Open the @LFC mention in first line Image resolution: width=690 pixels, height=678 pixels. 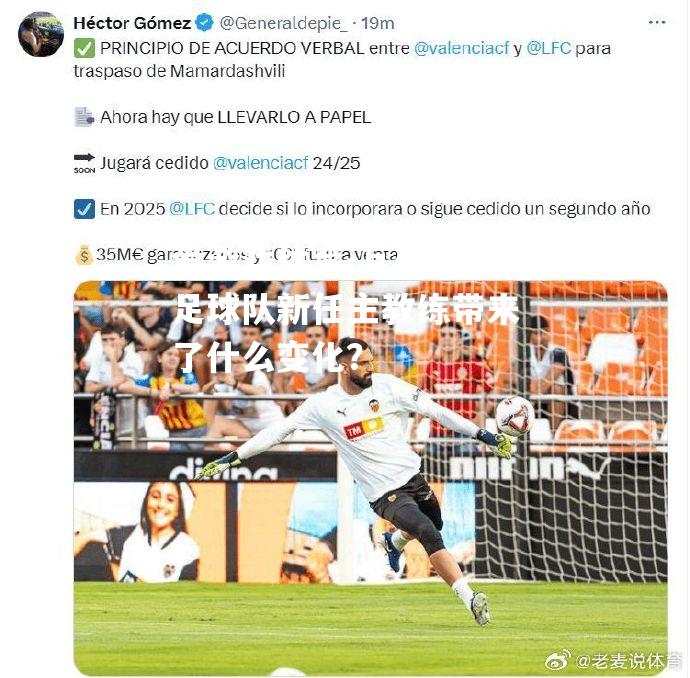pos(548,48)
